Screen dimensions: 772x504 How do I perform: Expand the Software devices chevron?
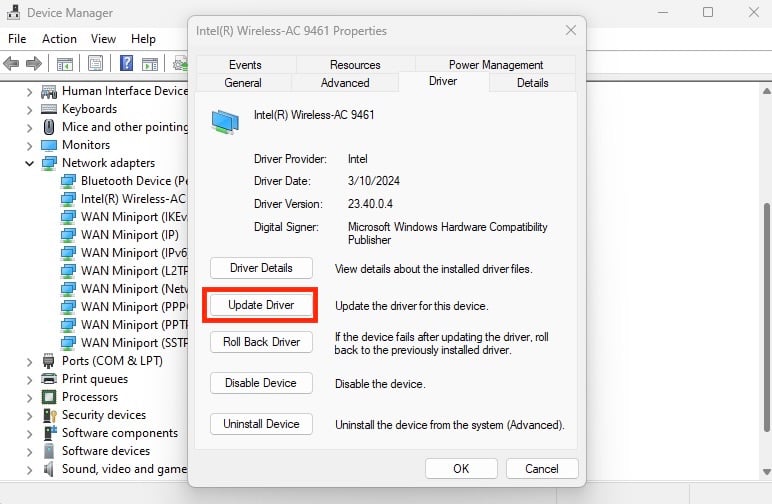click(x=30, y=452)
